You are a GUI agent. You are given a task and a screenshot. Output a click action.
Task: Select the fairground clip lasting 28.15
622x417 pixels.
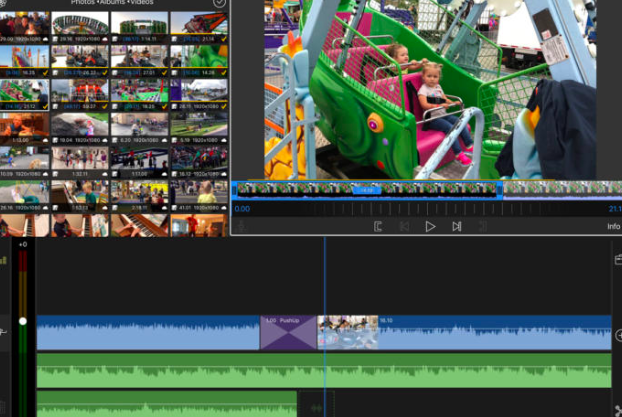199,94
